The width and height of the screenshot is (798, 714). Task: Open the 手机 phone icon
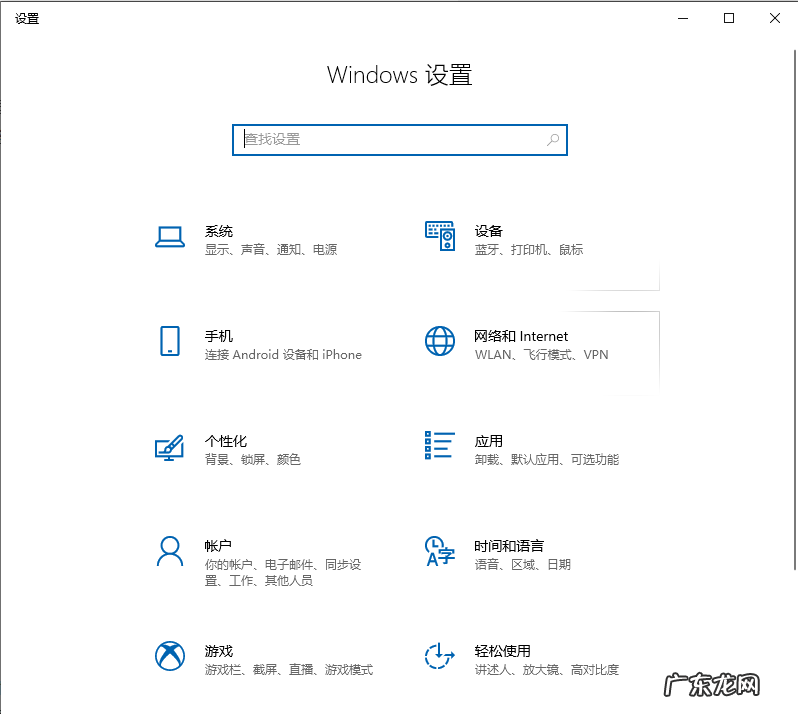(x=169, y=341)
